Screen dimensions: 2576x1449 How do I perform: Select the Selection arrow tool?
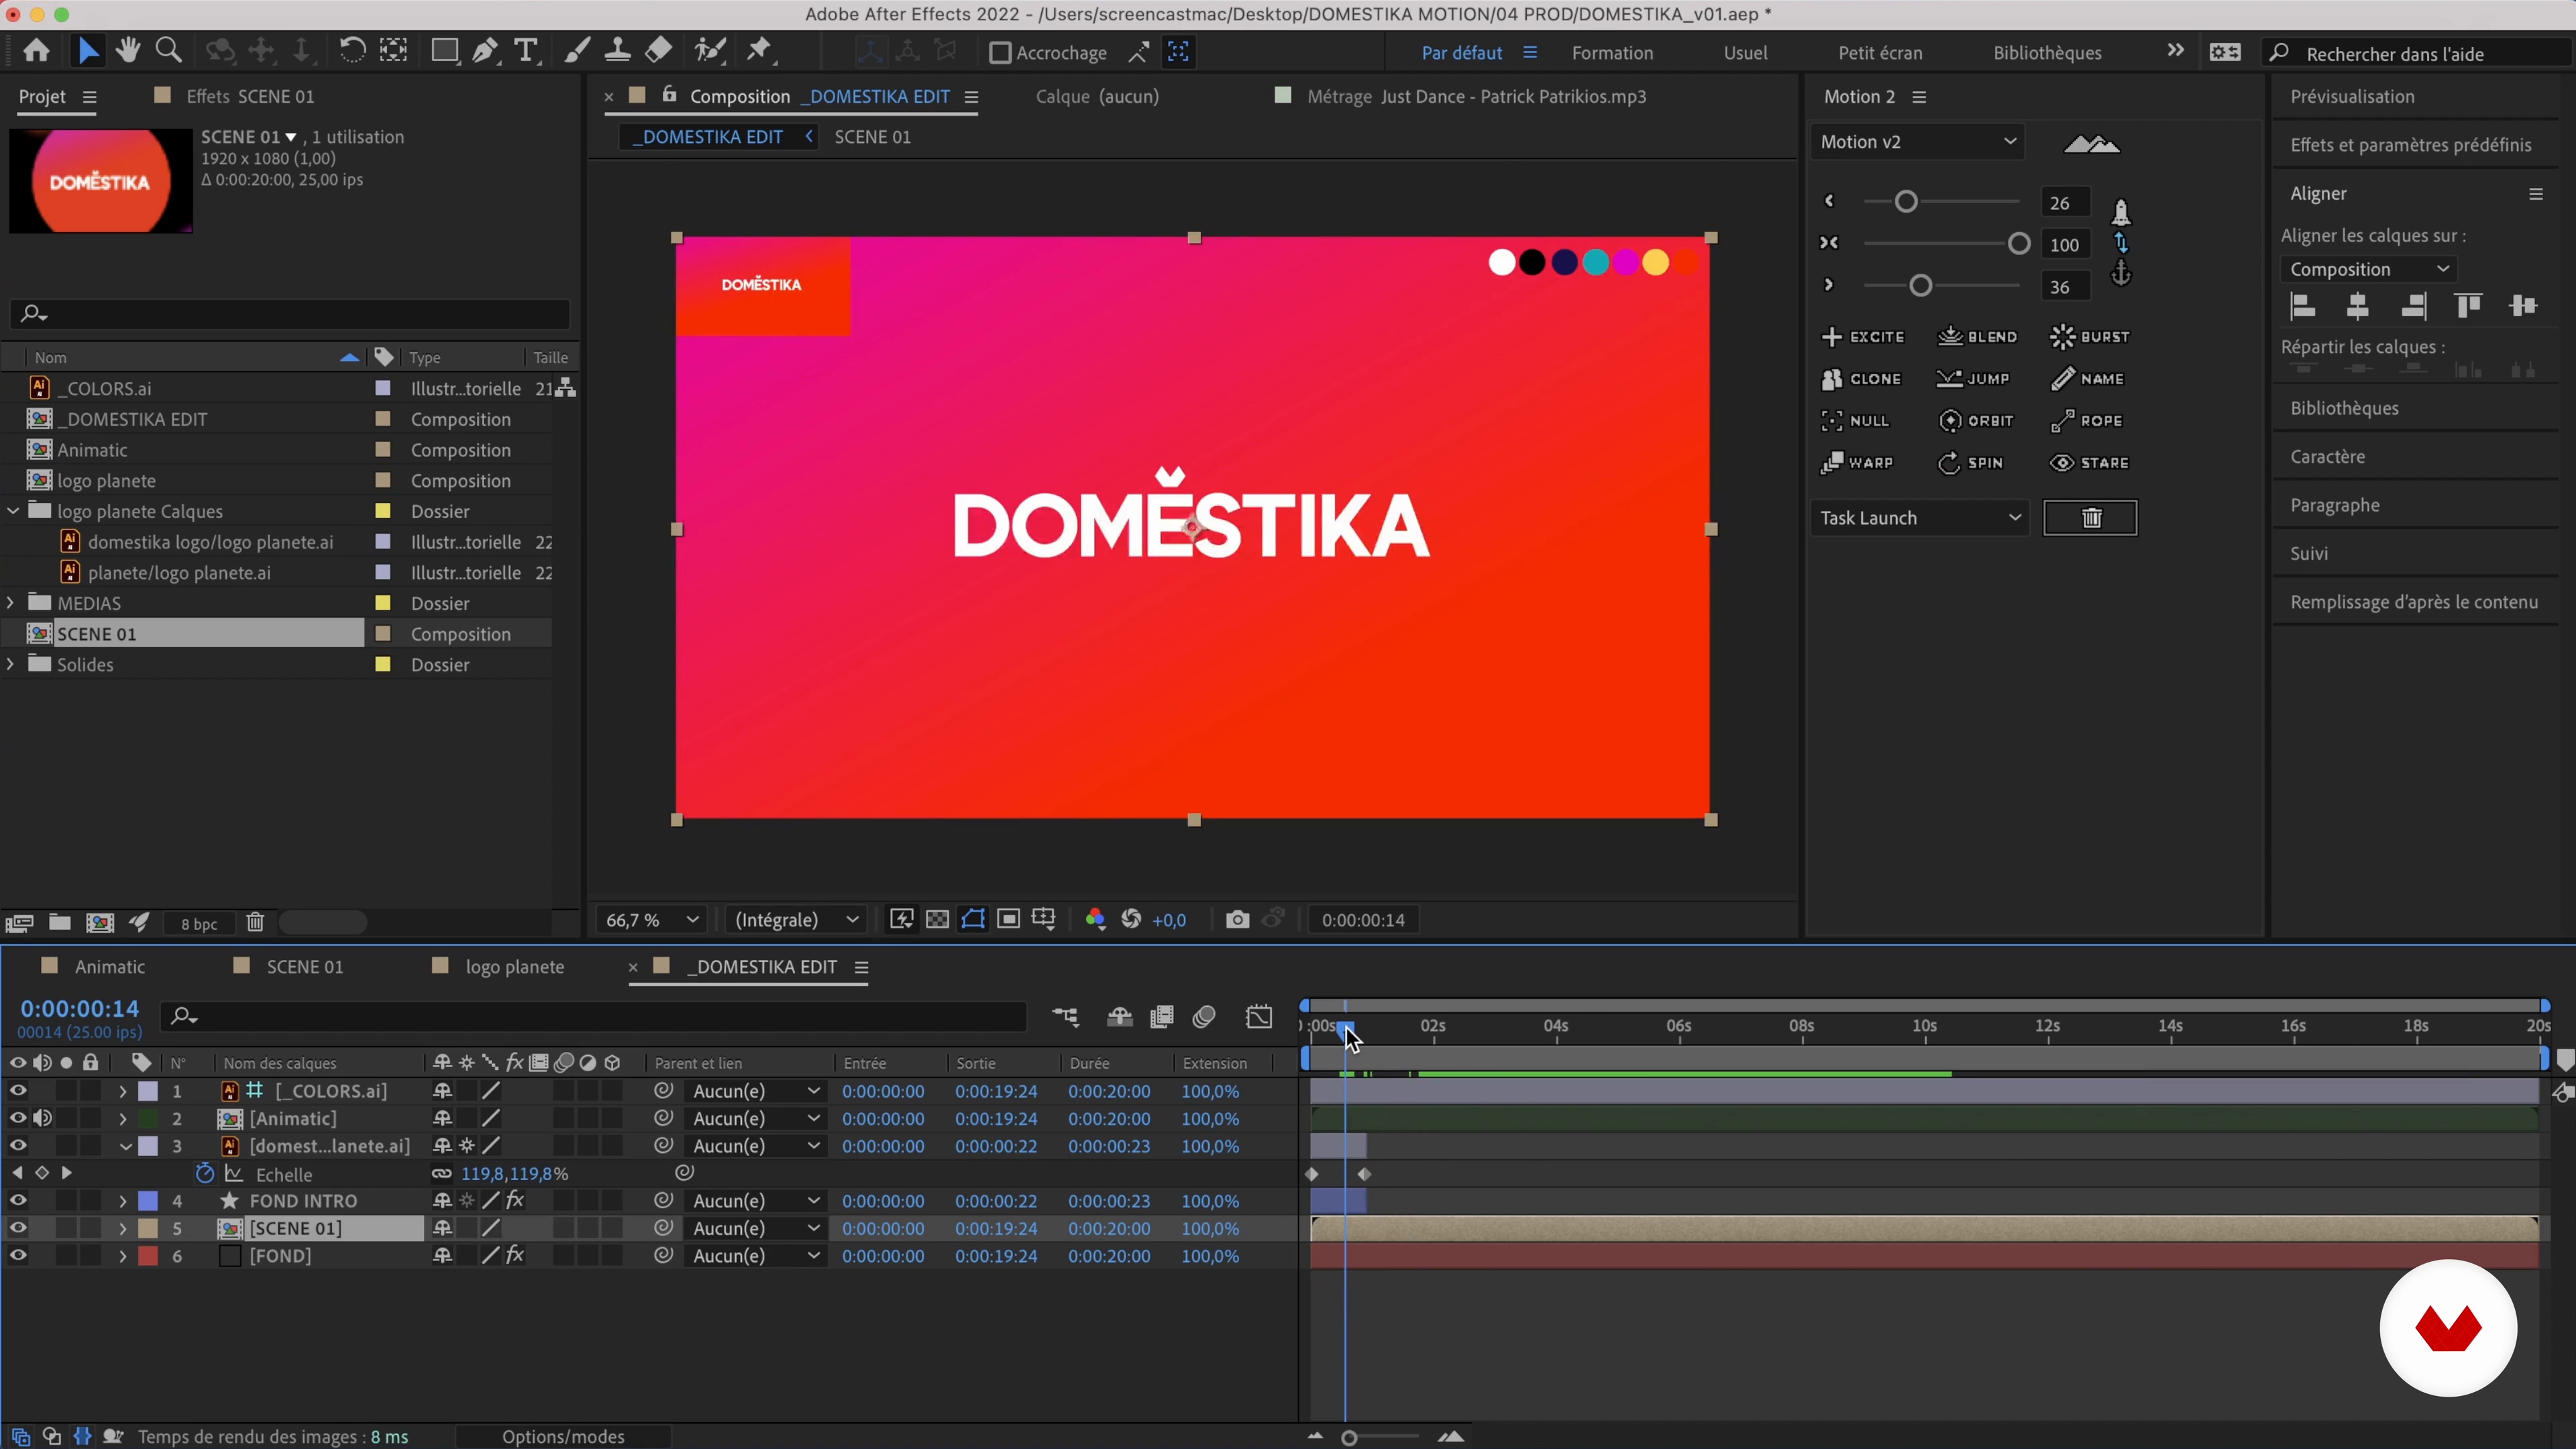pyautogui.click(x=88, y=51)
